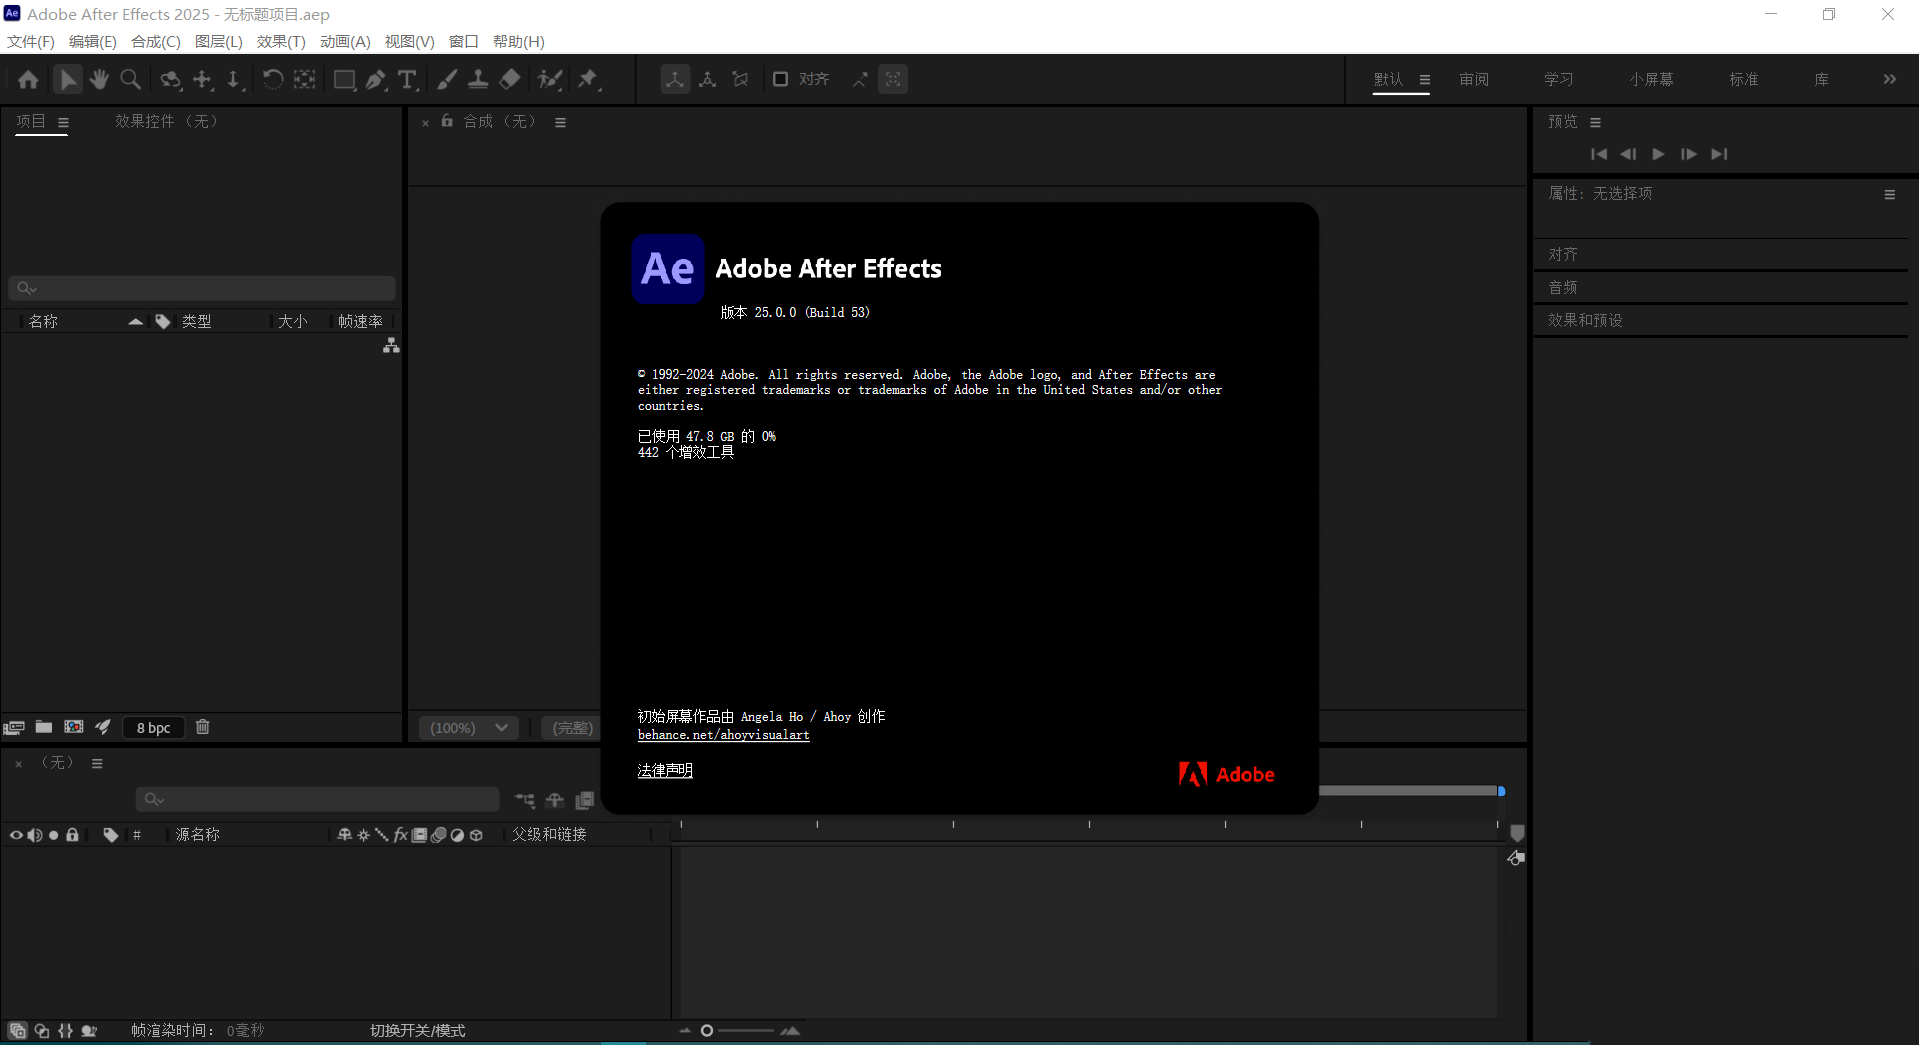This screenshot has width=1919, height=1045.
Task: Open the 文件(F) menu
Action: click(x=31, y=41)
